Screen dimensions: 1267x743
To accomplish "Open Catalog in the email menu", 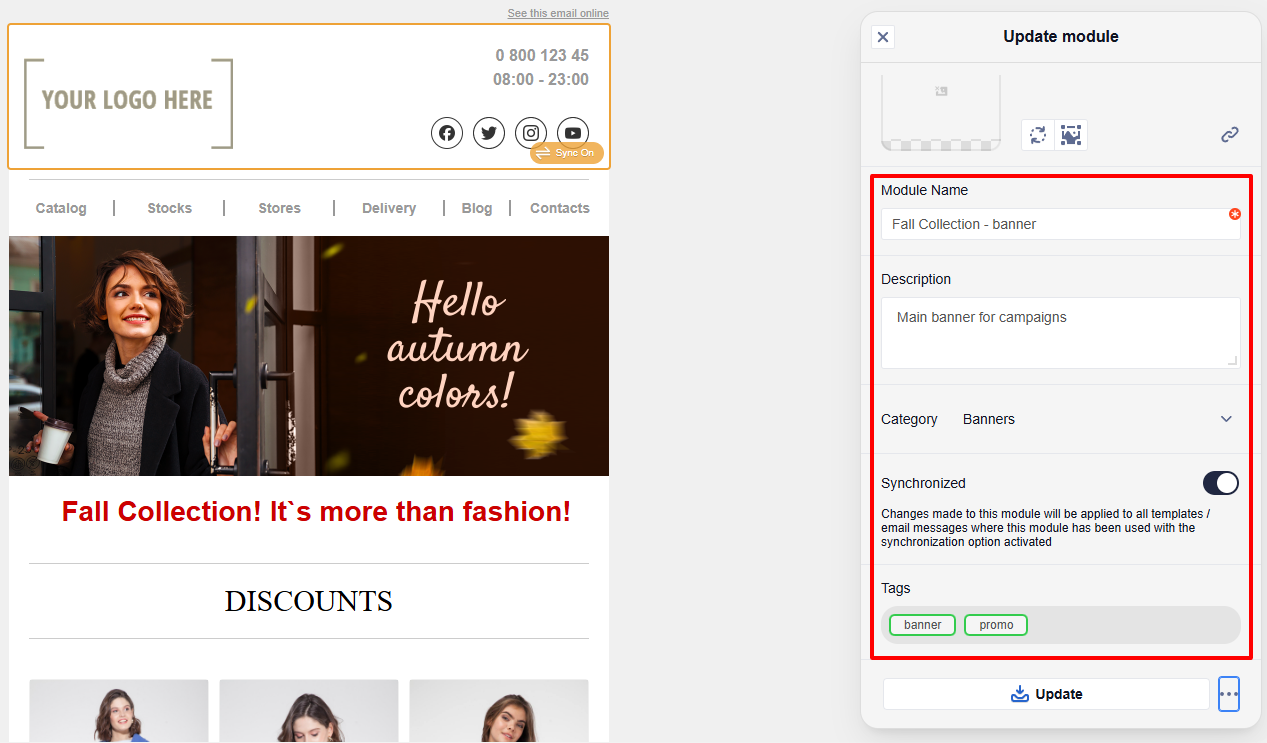I will tap(61, 208).
